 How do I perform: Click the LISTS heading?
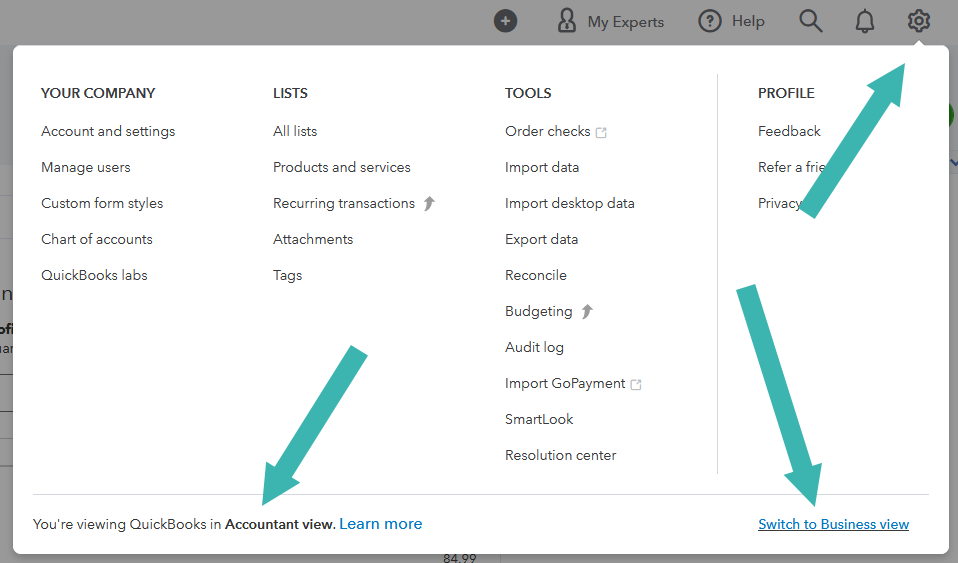point(290,93)
